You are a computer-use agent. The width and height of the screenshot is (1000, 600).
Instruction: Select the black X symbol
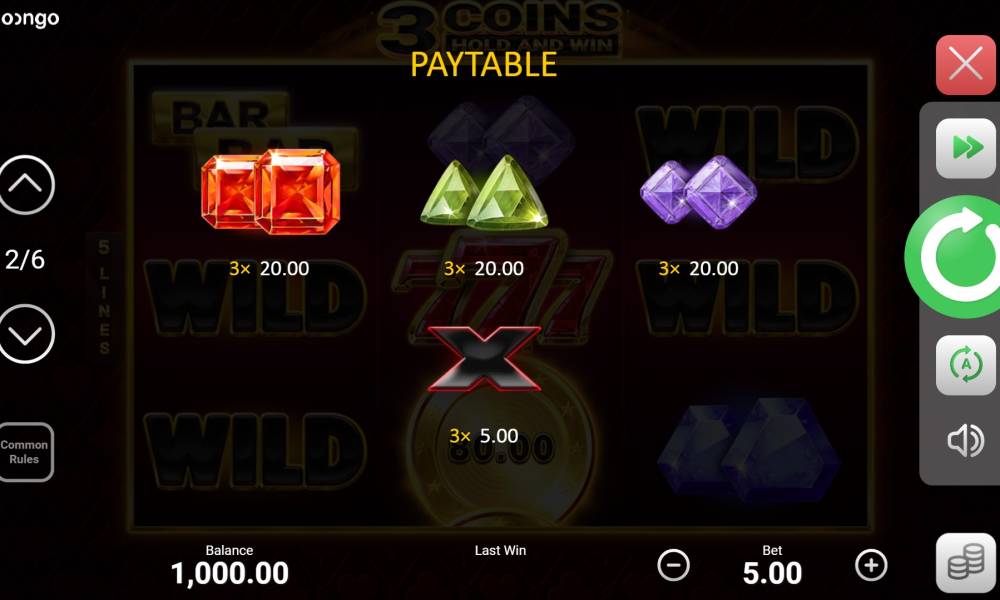tap(484, 358)
